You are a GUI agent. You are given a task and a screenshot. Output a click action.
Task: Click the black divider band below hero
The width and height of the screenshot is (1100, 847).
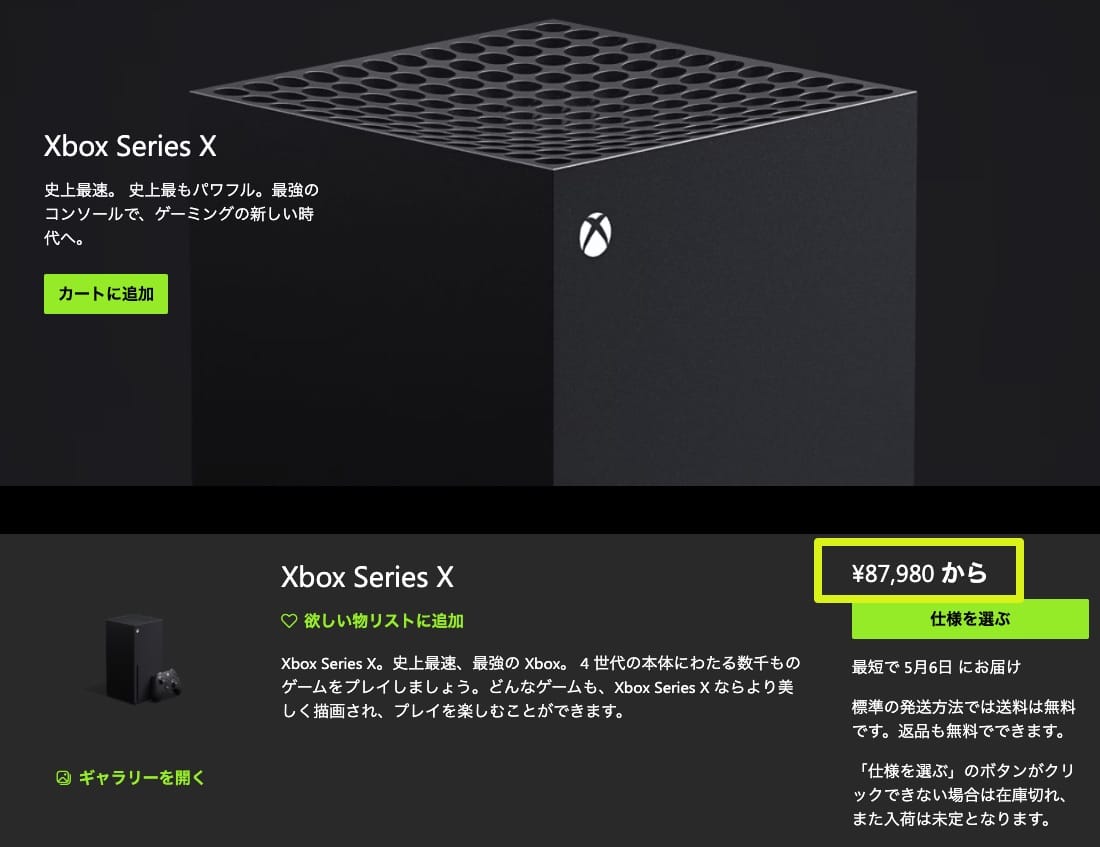coord(550,509)
